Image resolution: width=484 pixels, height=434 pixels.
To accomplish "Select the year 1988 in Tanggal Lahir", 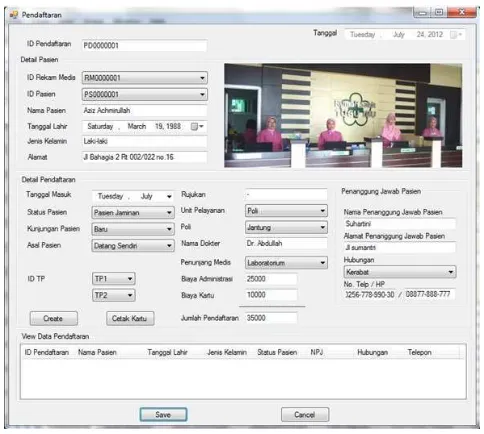I will pos(174,127).
